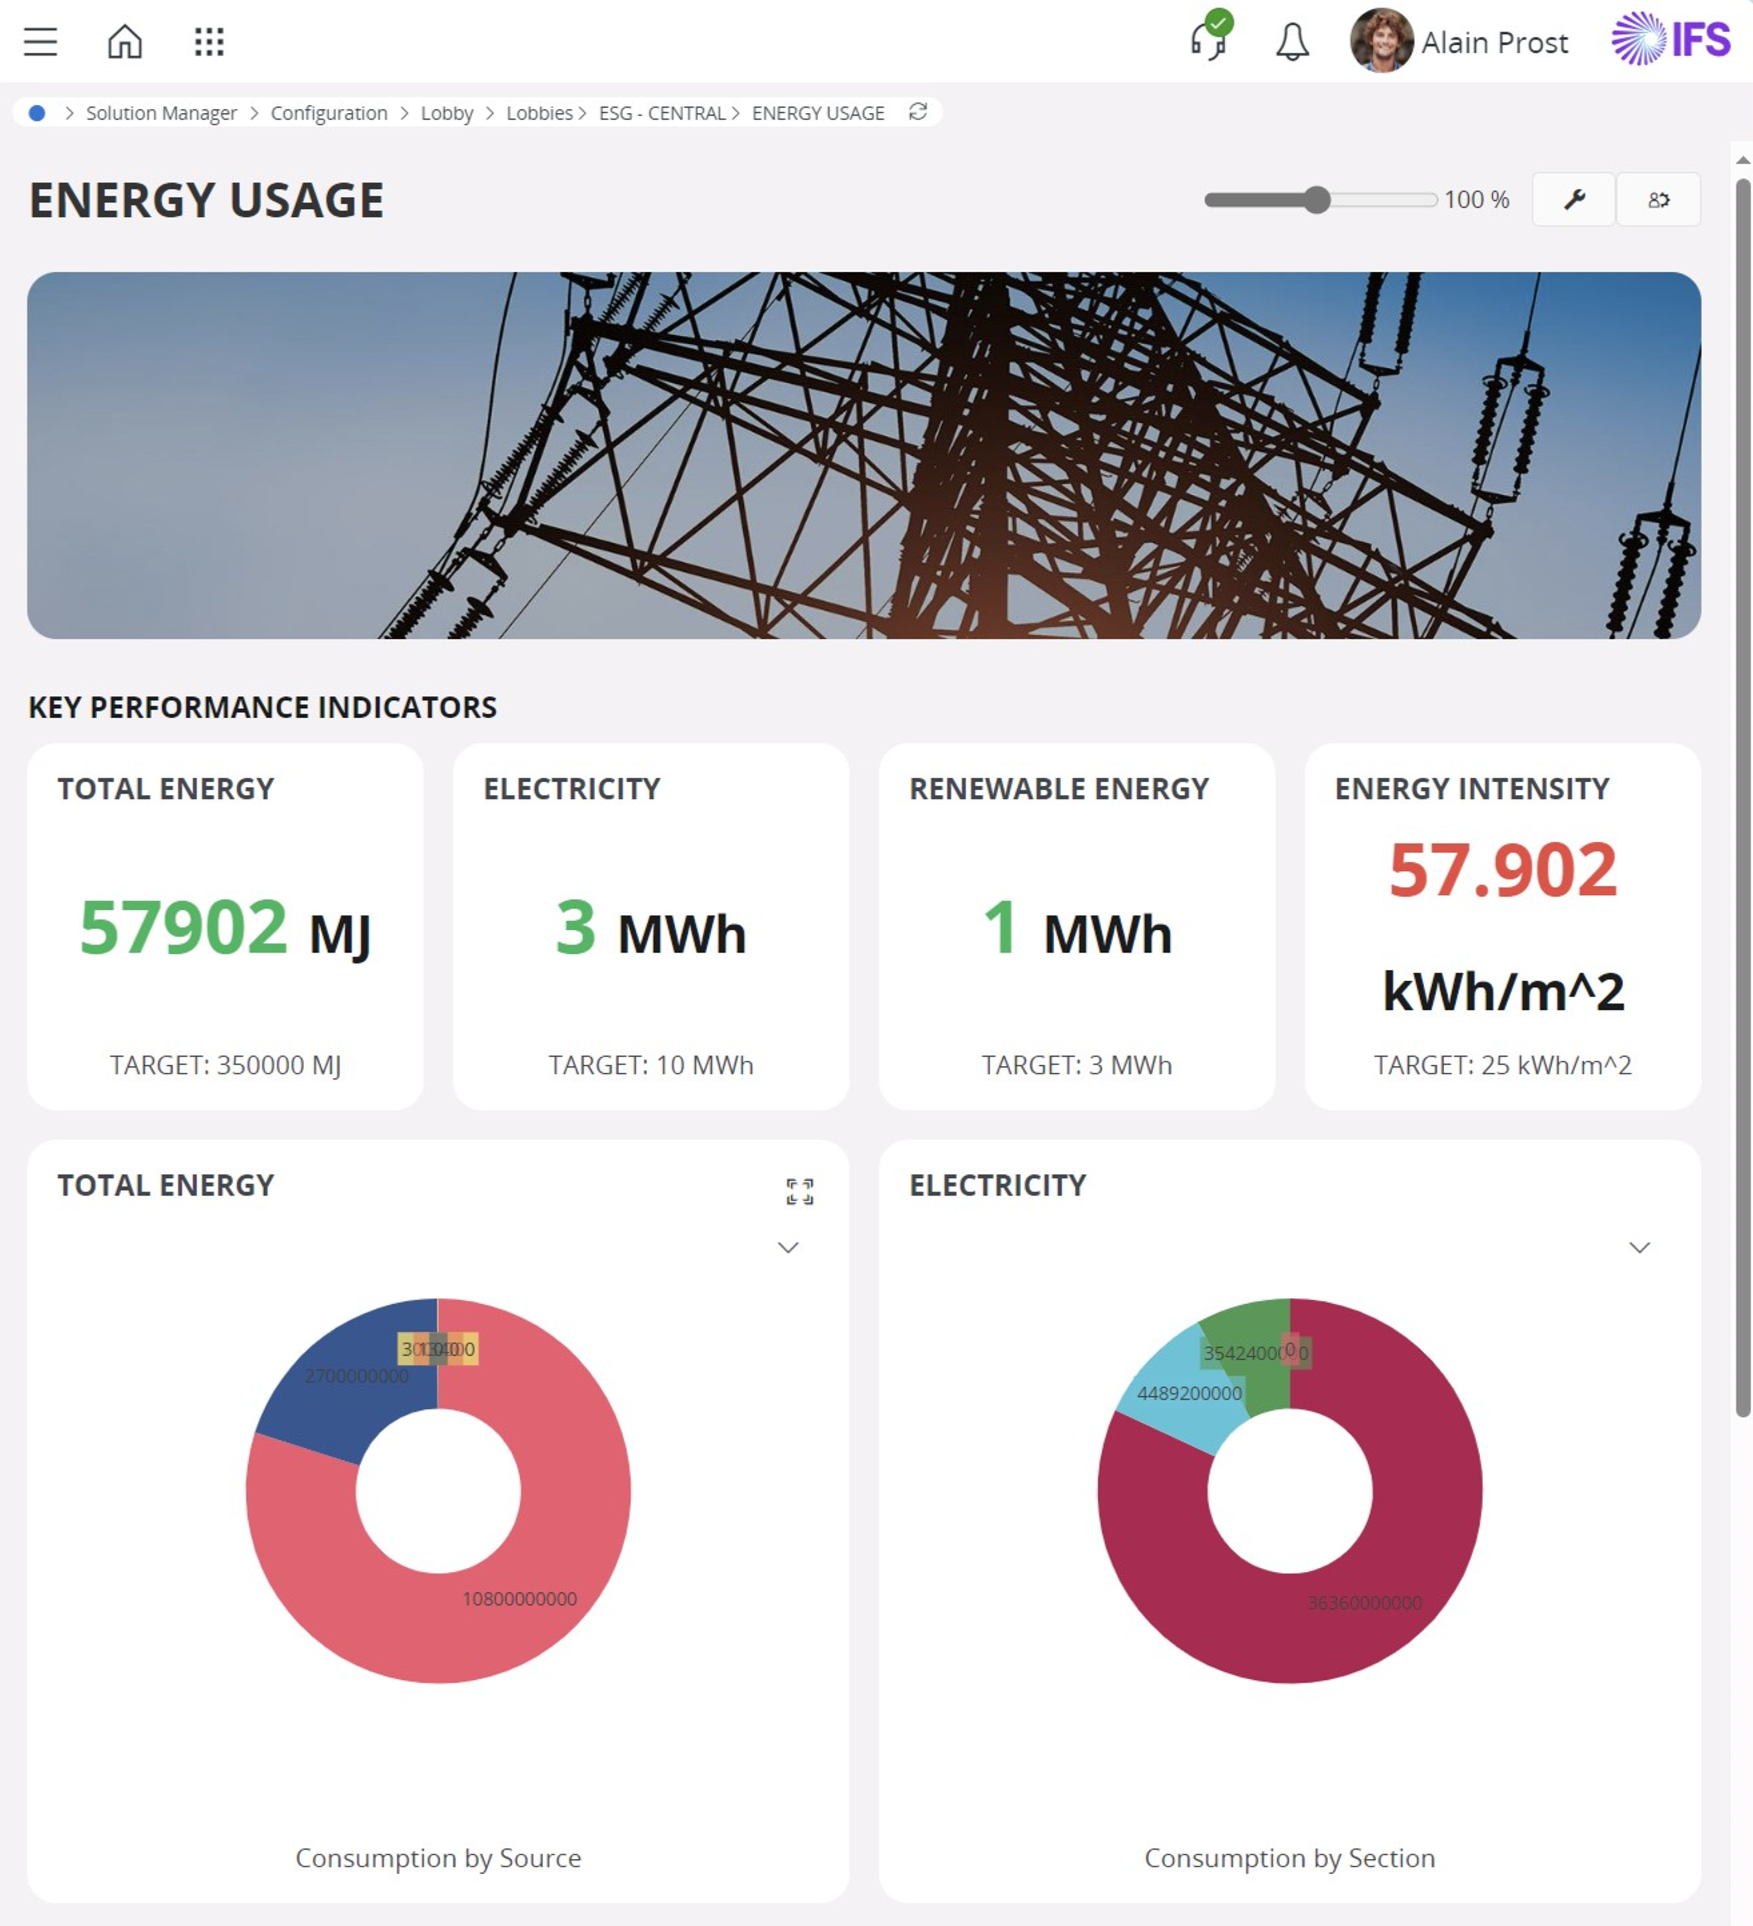The width and height of the screenshot is (1753, 1926).
Task: Click the wrench configuration icon
Action: tap(1574, 200)
